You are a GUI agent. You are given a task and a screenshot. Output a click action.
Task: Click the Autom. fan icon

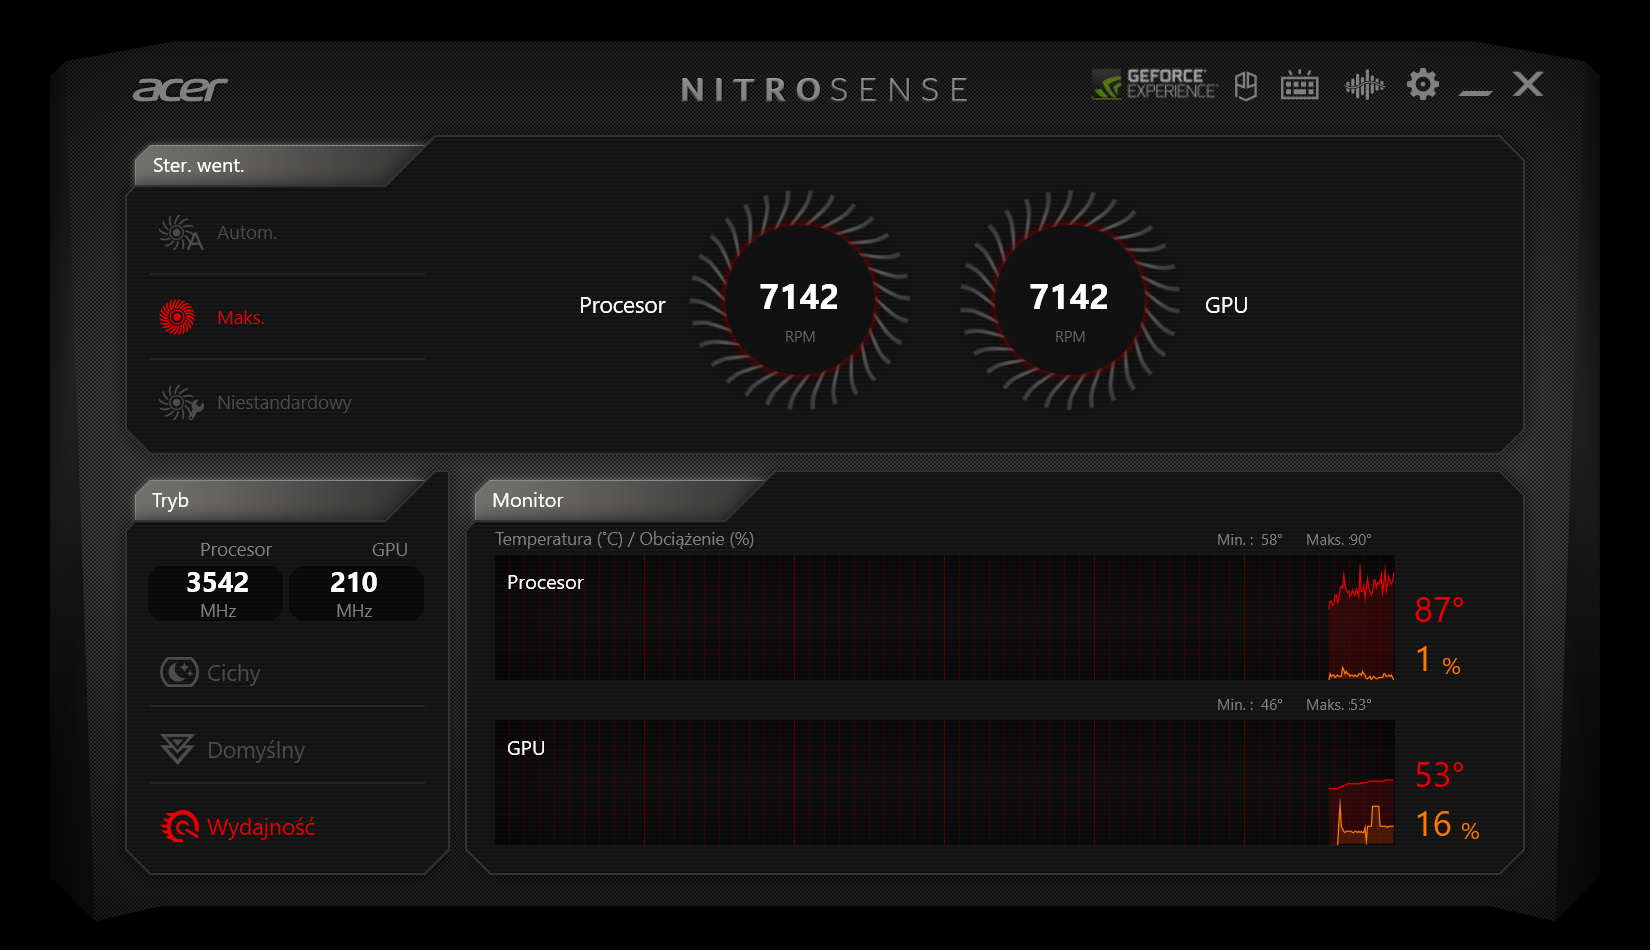pos(180,233)
